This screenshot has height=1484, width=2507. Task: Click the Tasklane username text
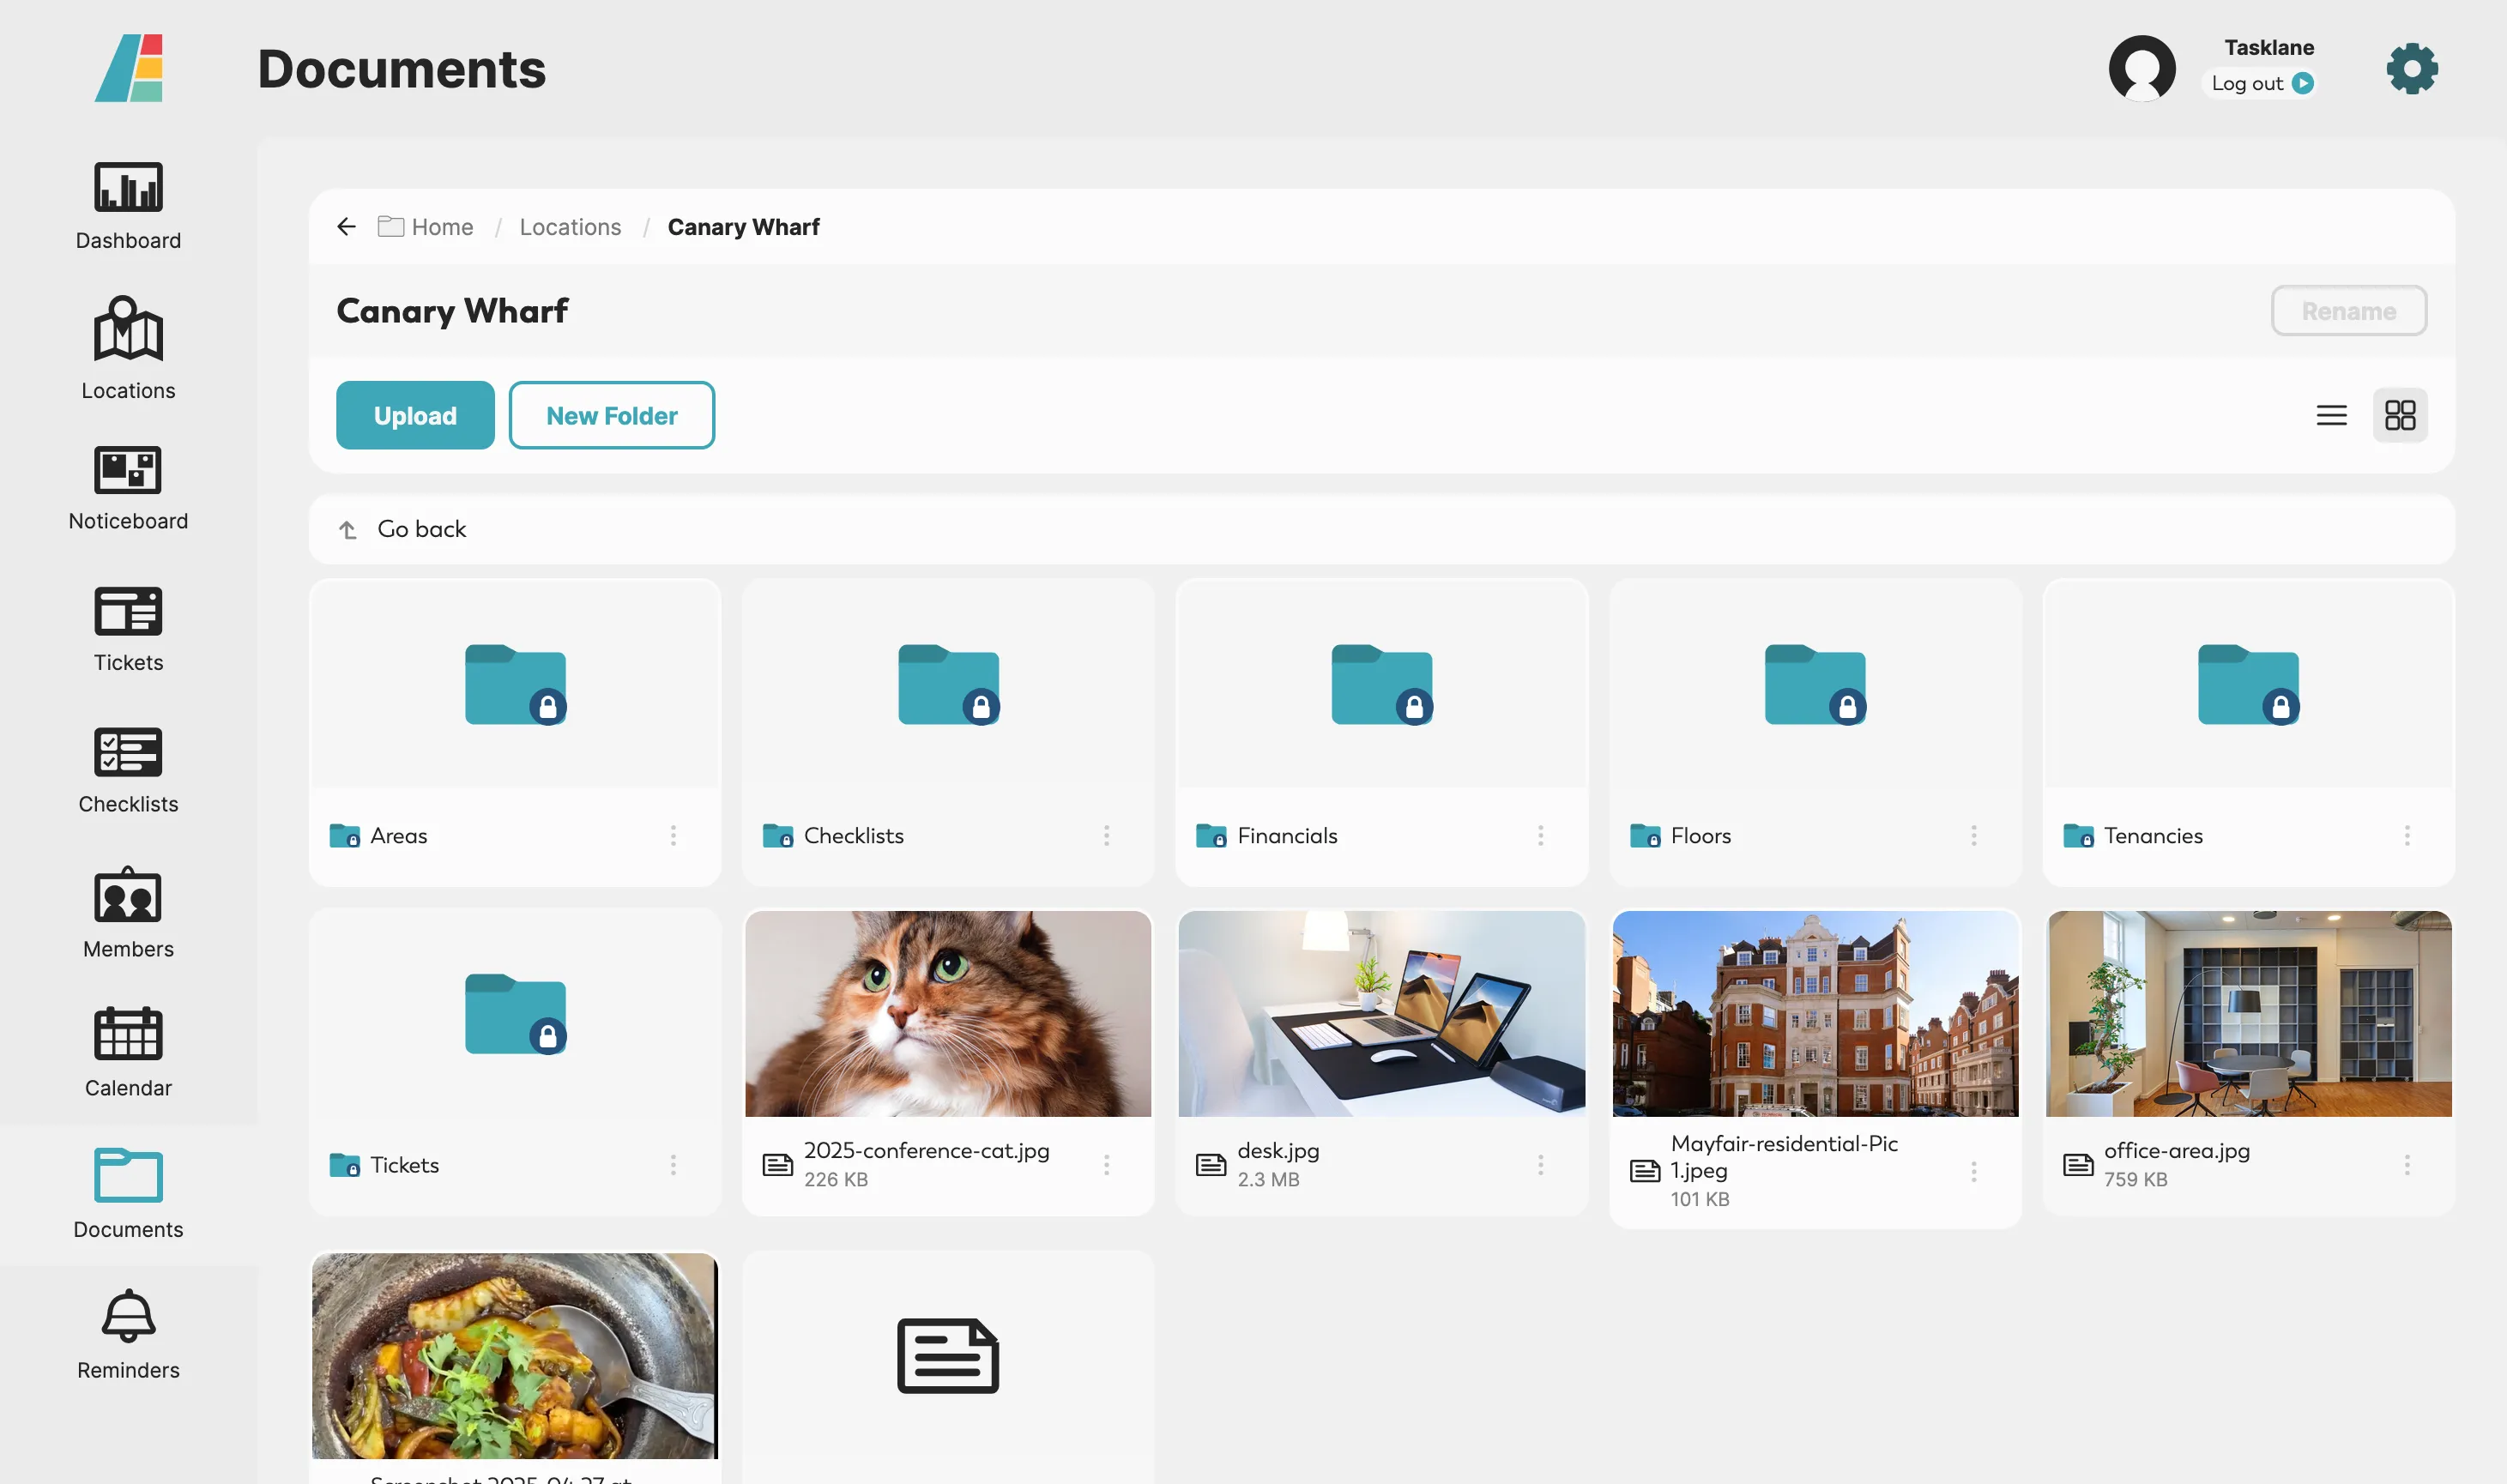pos(2268,47)
